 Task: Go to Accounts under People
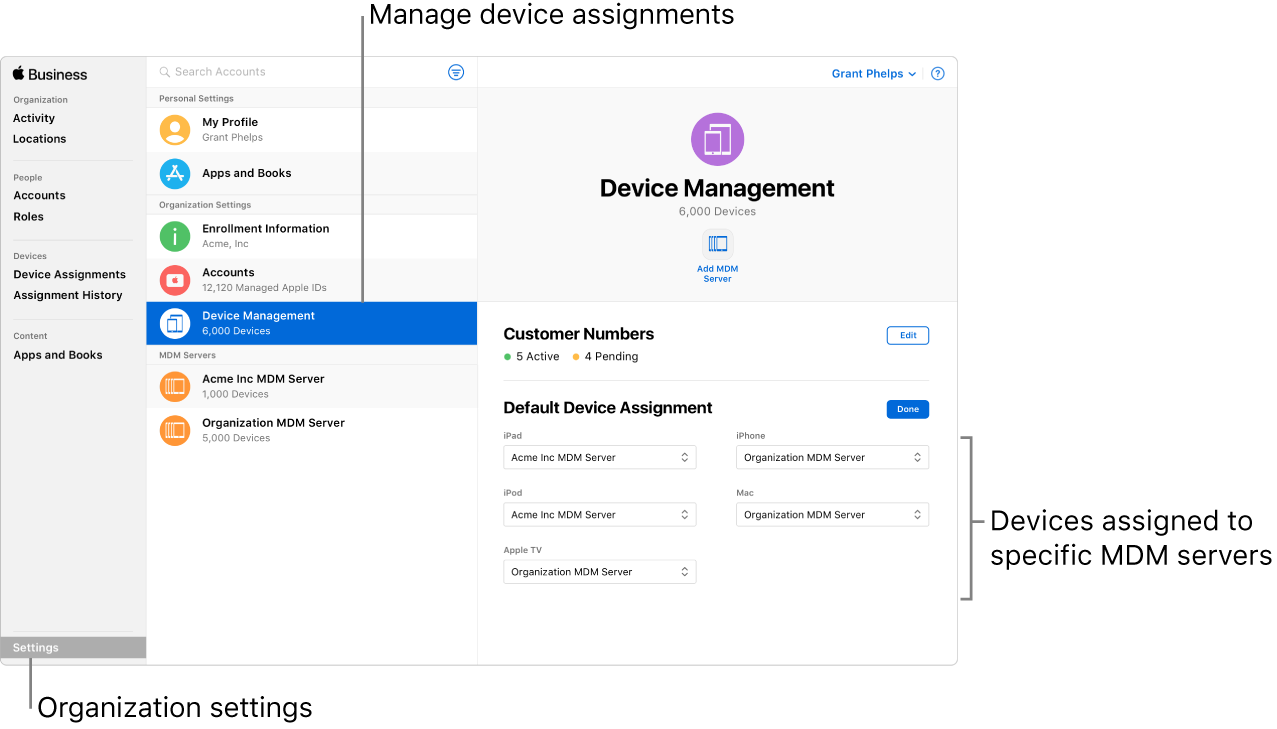click(39, 196)
